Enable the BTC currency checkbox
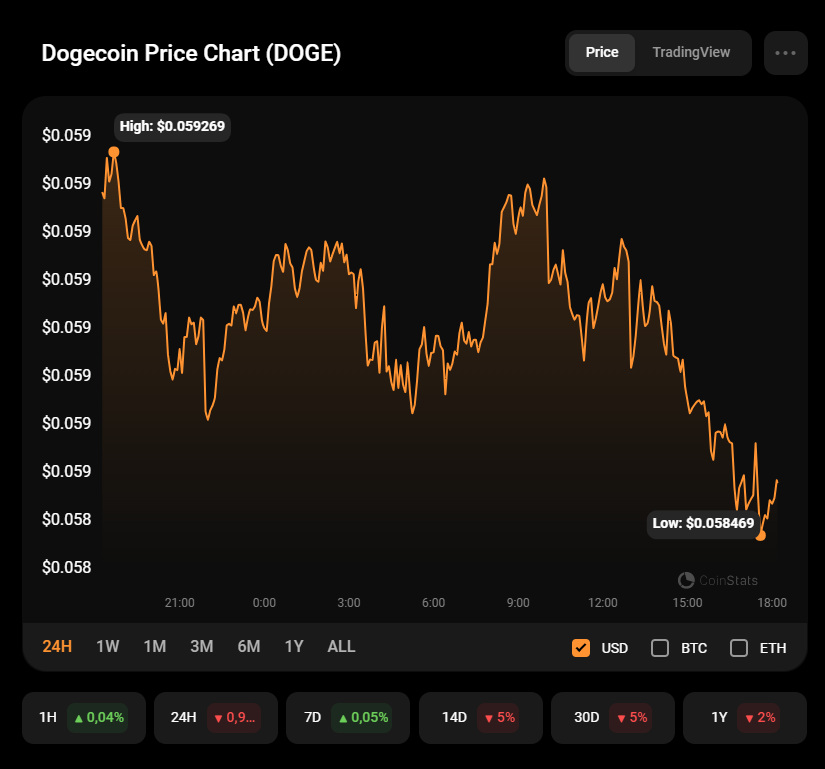The height and width of the screenshot is (769, 825). pyautogui.click(x=660, y=648)
